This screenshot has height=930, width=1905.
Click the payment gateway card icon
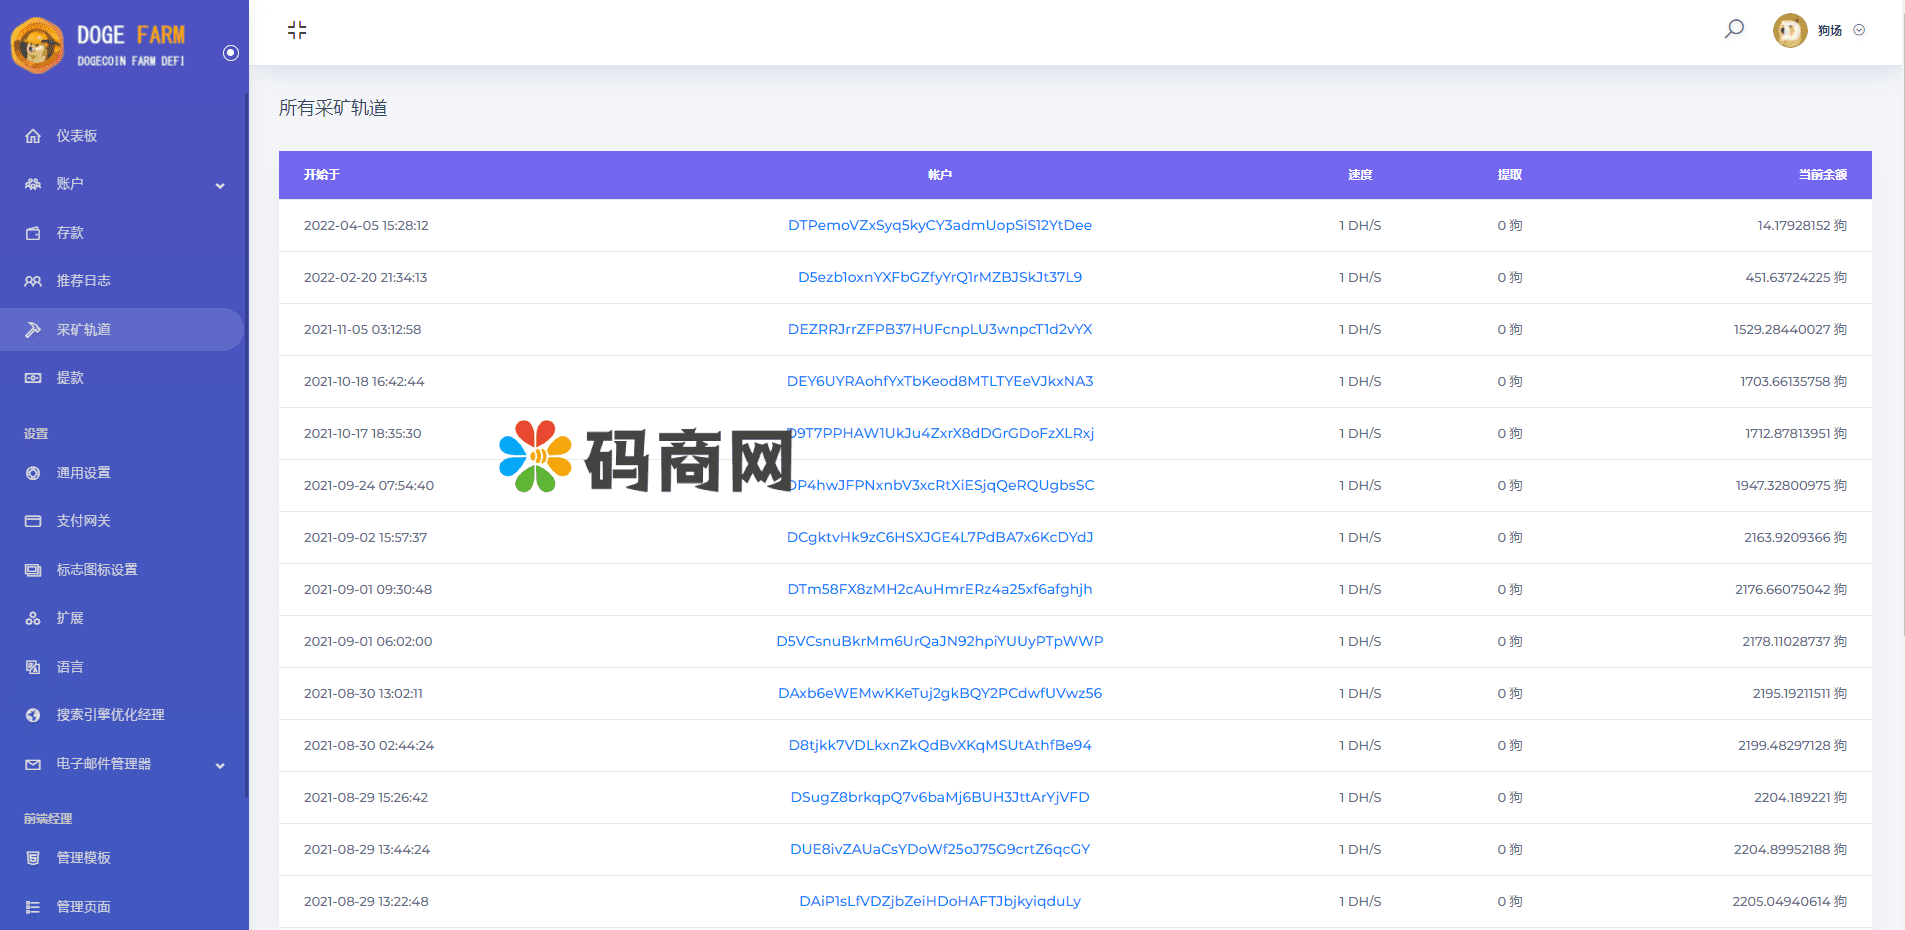point(33,521)
